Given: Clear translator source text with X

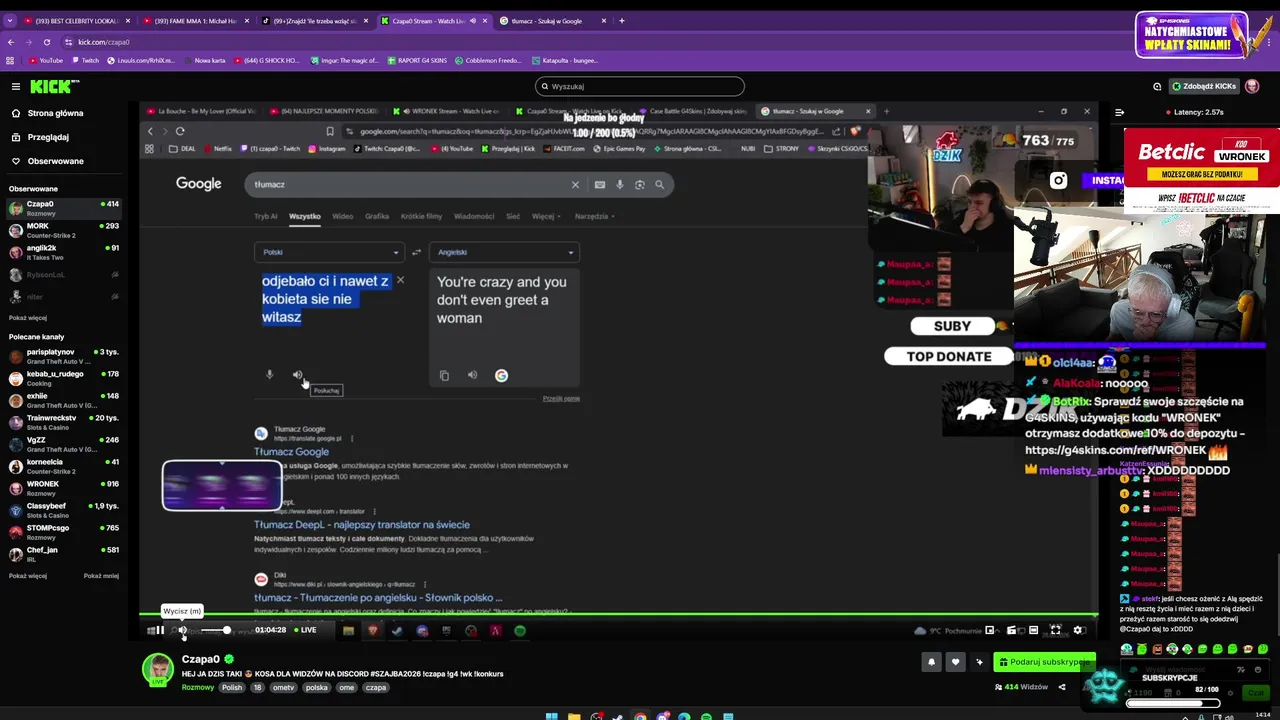Looking at the screenshot, I should [400, 280].
